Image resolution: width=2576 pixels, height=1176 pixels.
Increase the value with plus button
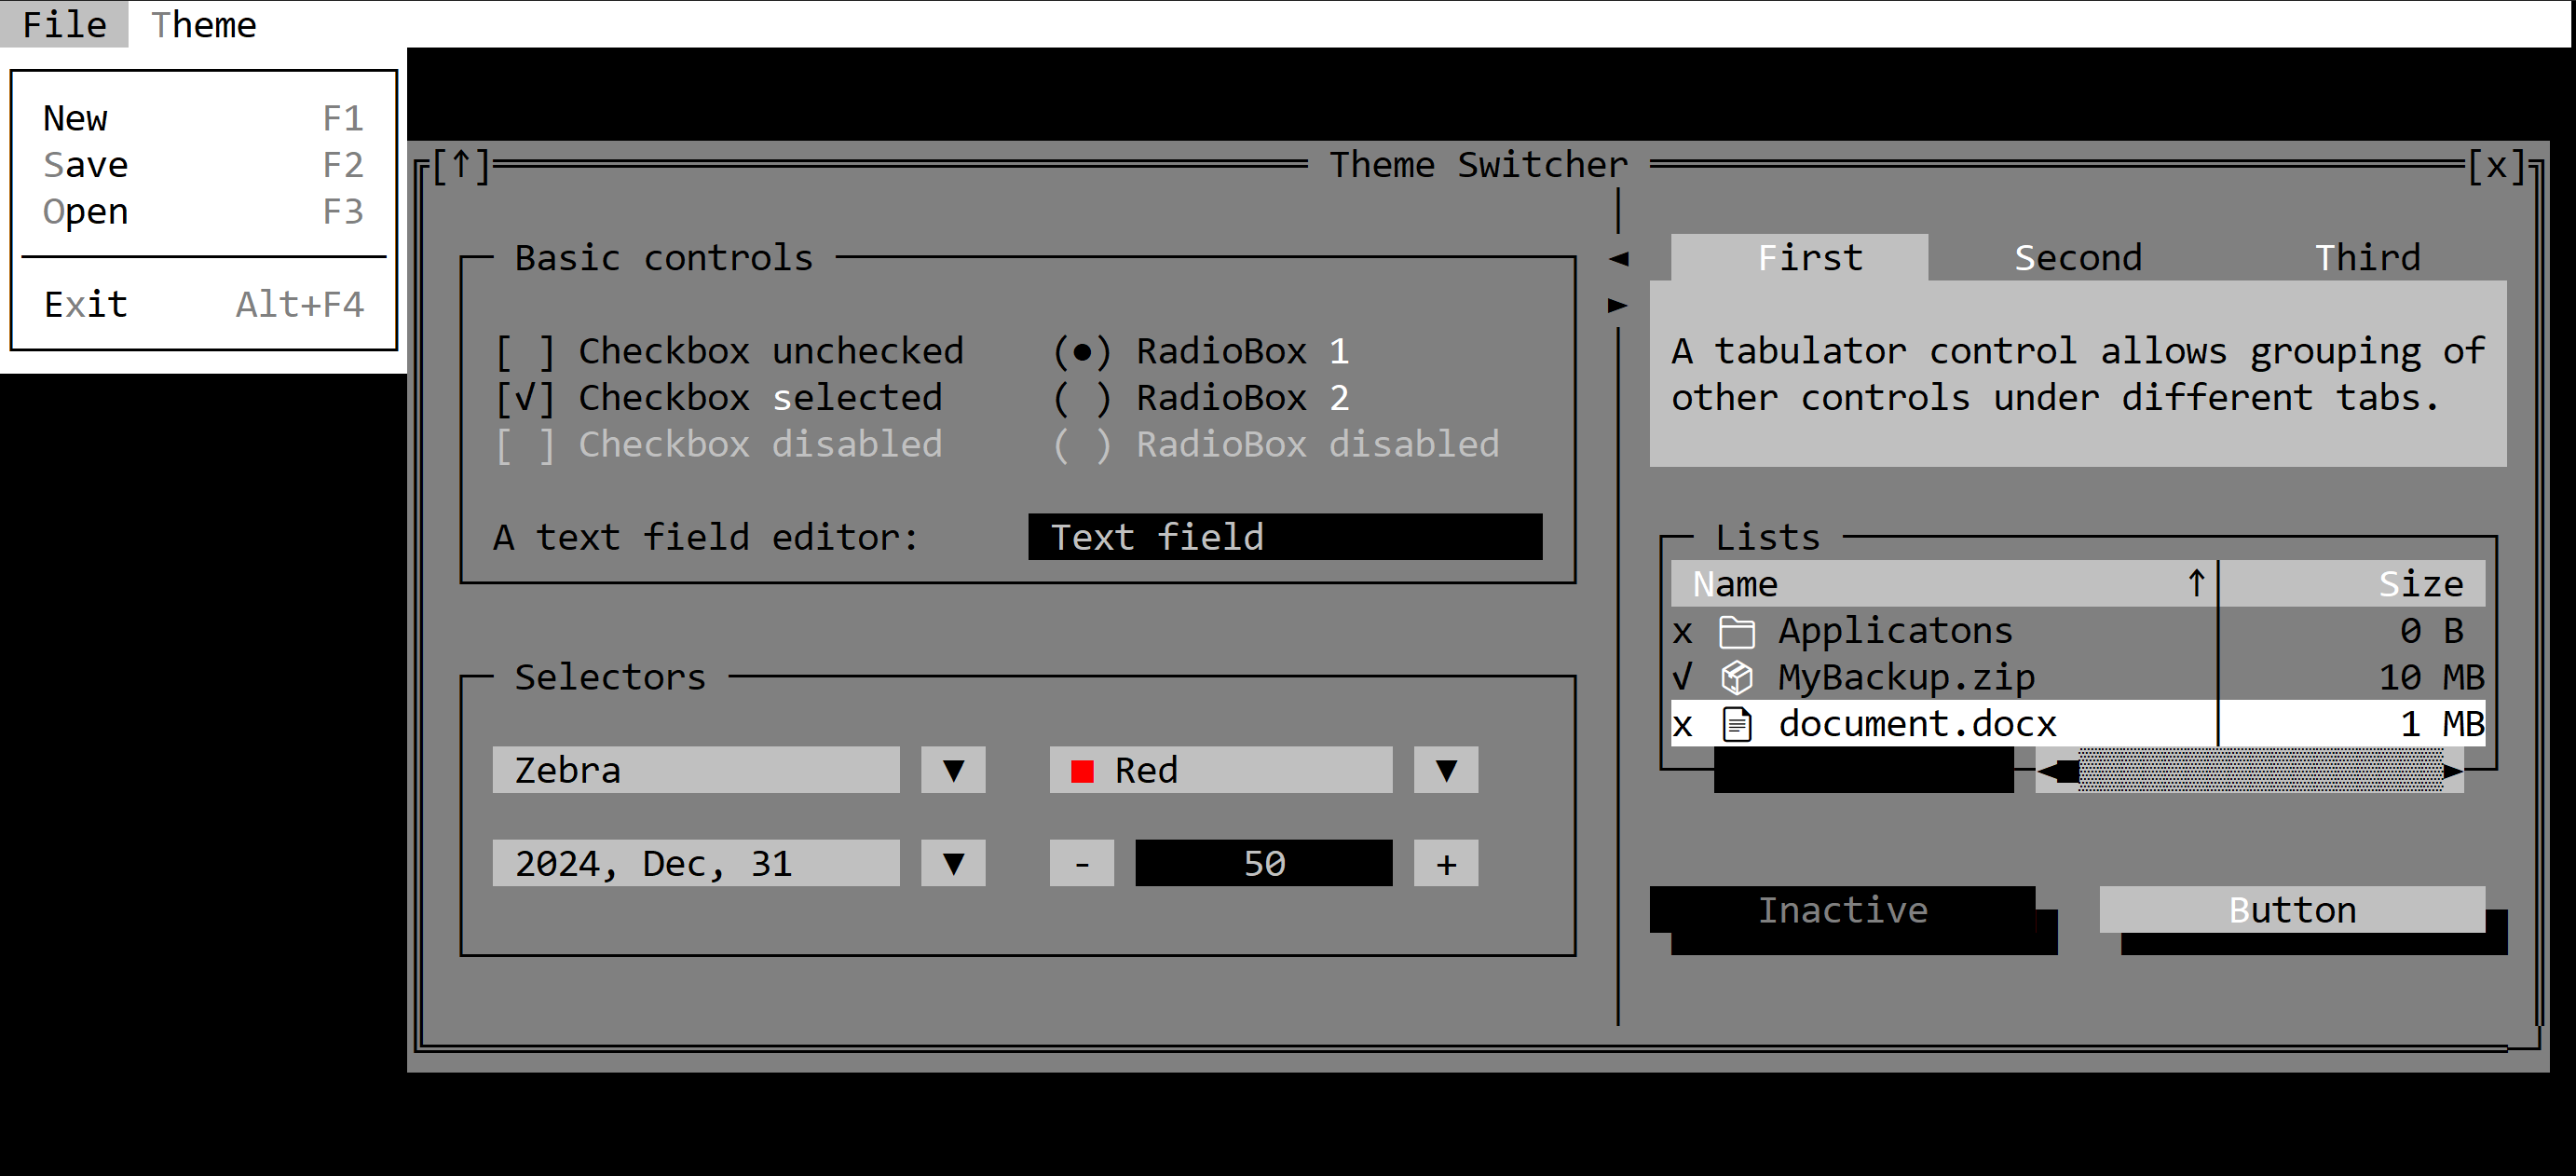[1446, 863]
